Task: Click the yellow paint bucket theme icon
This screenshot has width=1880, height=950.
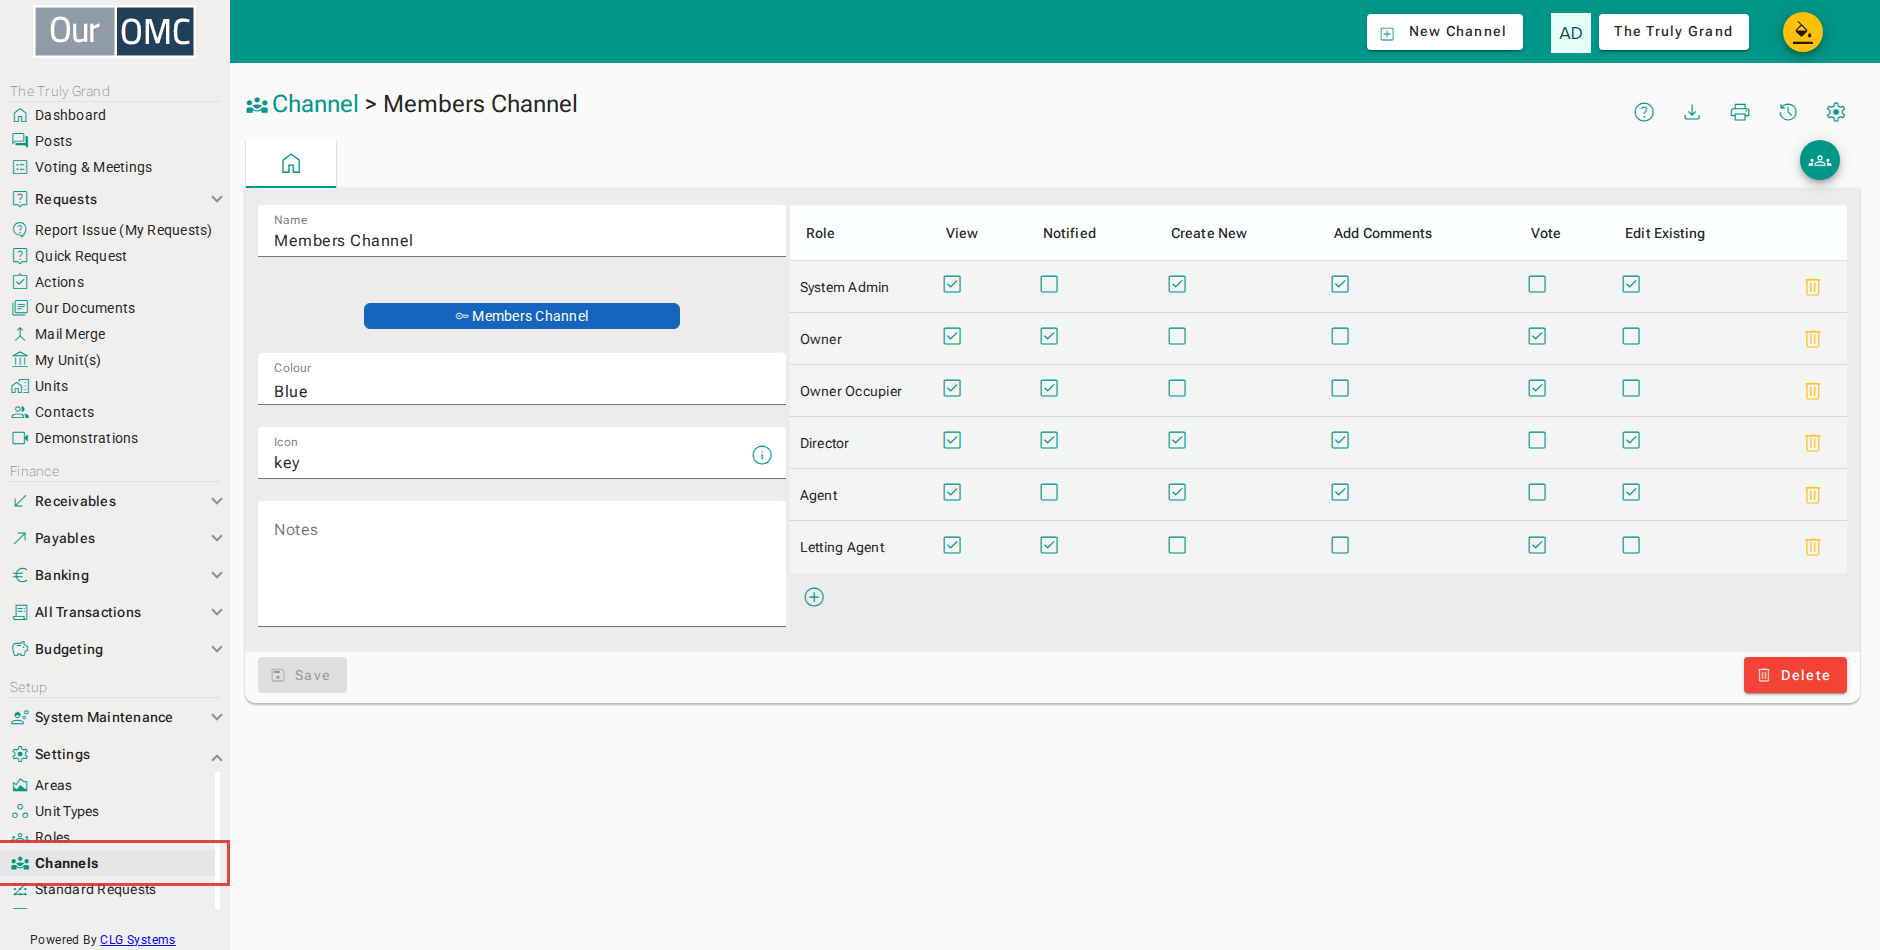Action: pos(1803,32)
